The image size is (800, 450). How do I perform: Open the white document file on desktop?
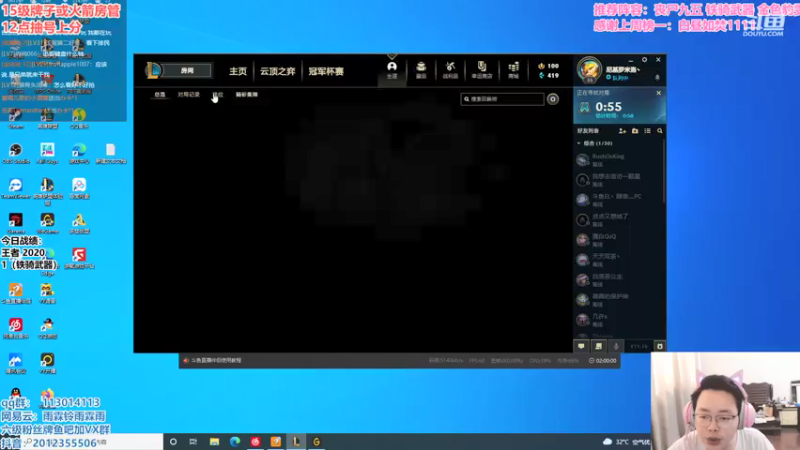110,153
